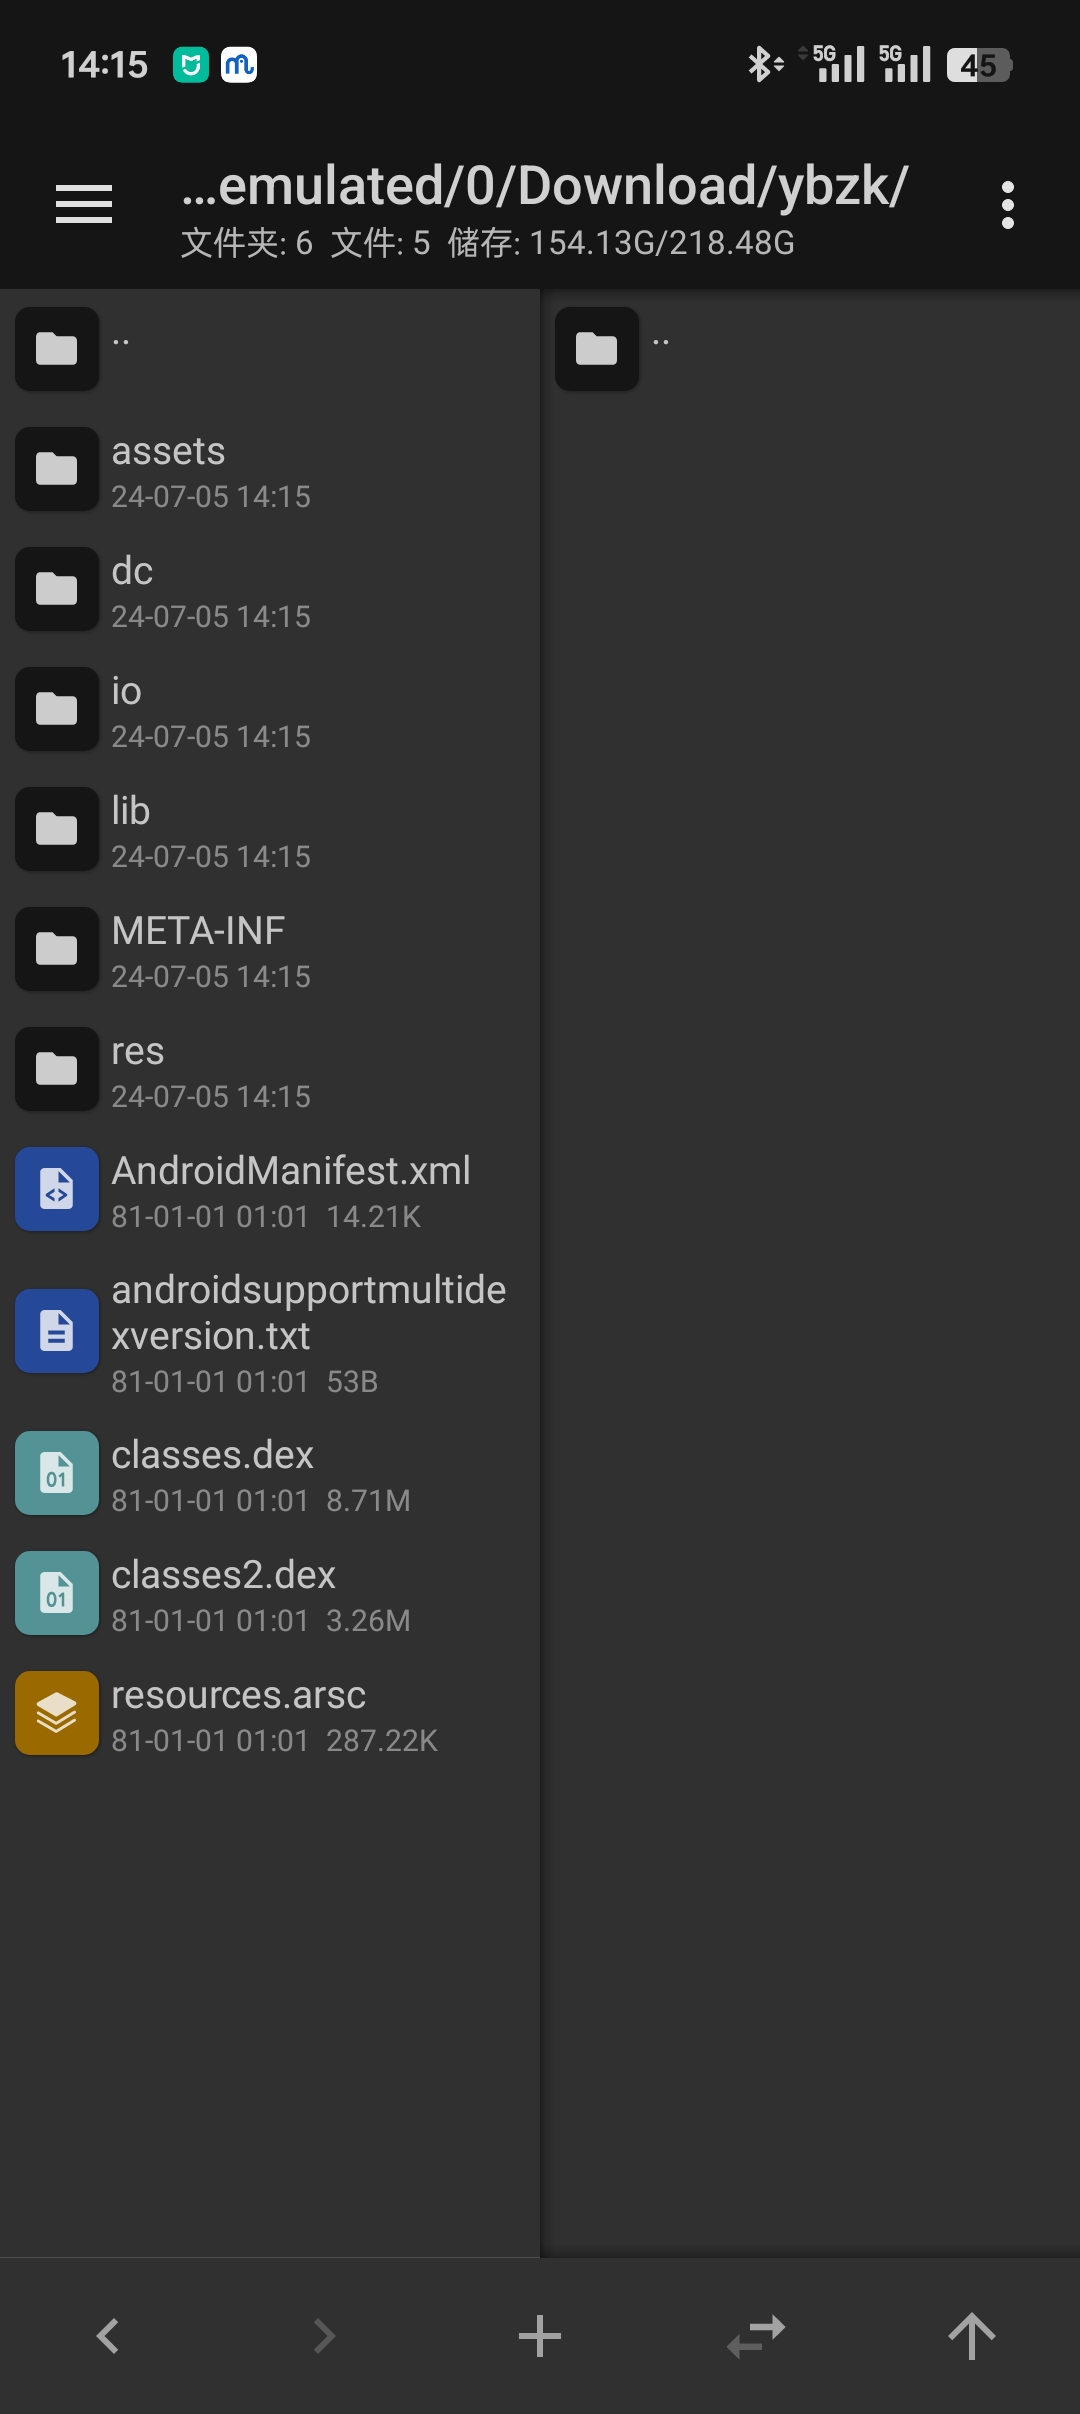Tap the back arrow in bottom bar
Image resolution: width=1080 pixels, height=2414 pixels.
coord(108,2336)
